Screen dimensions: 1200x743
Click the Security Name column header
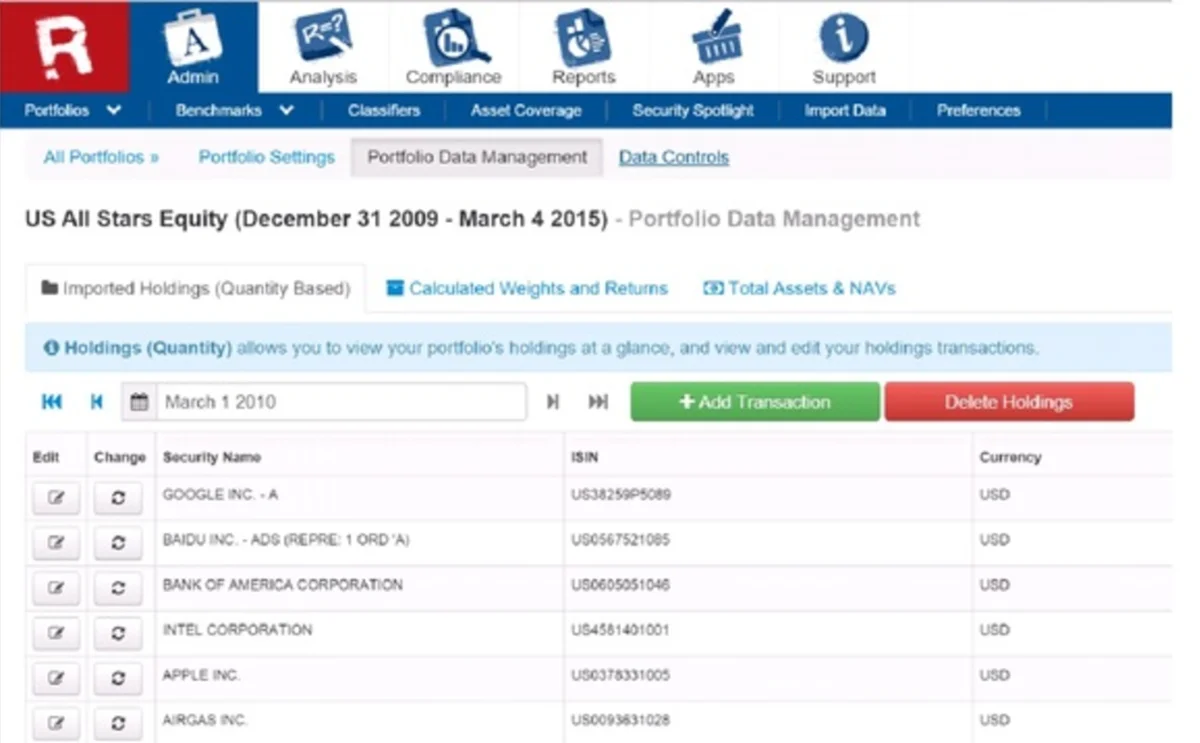point(212,457)
